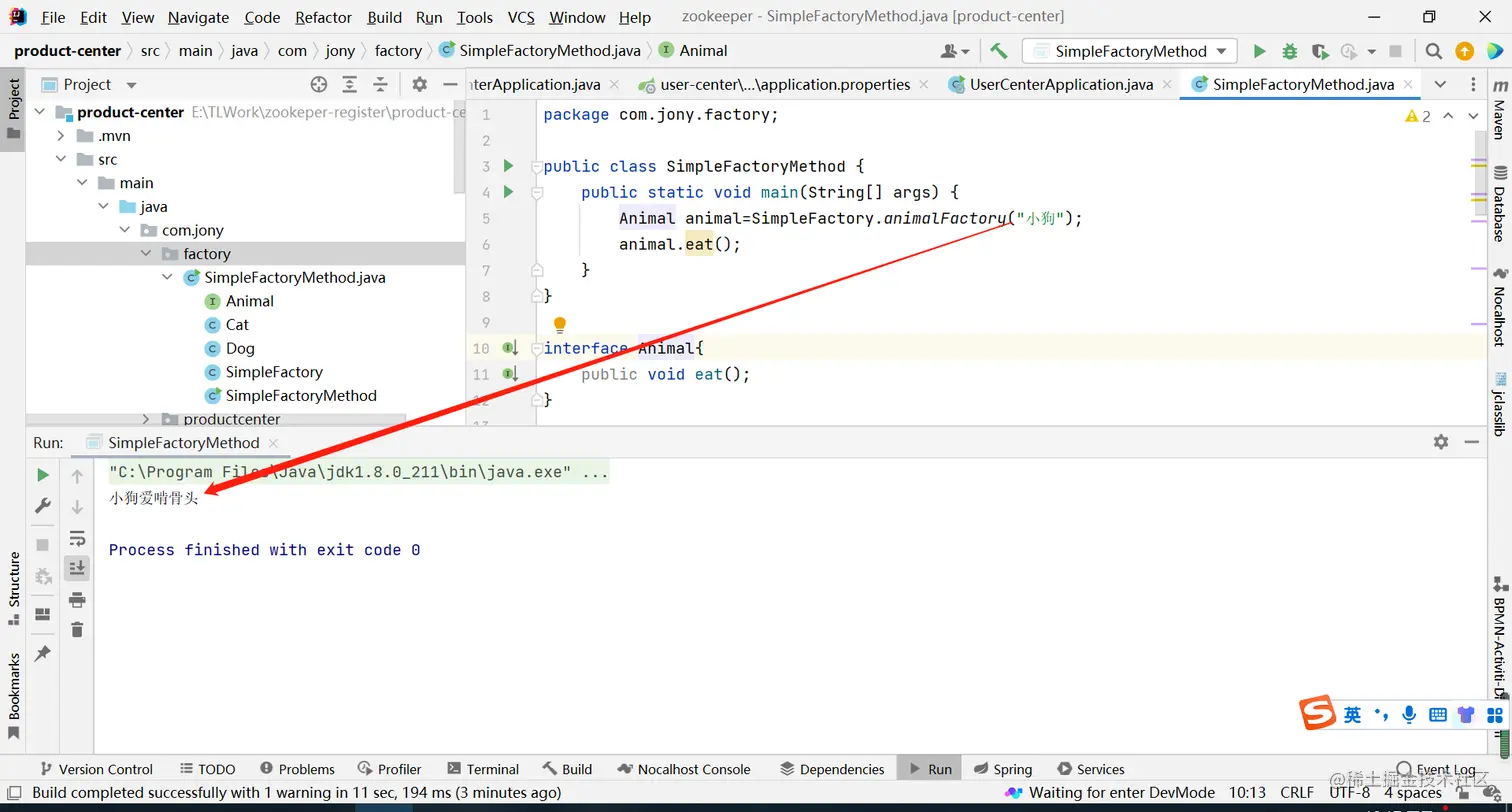
Task: Select Opened File target icon in Project panel
Action: [319, 85]
